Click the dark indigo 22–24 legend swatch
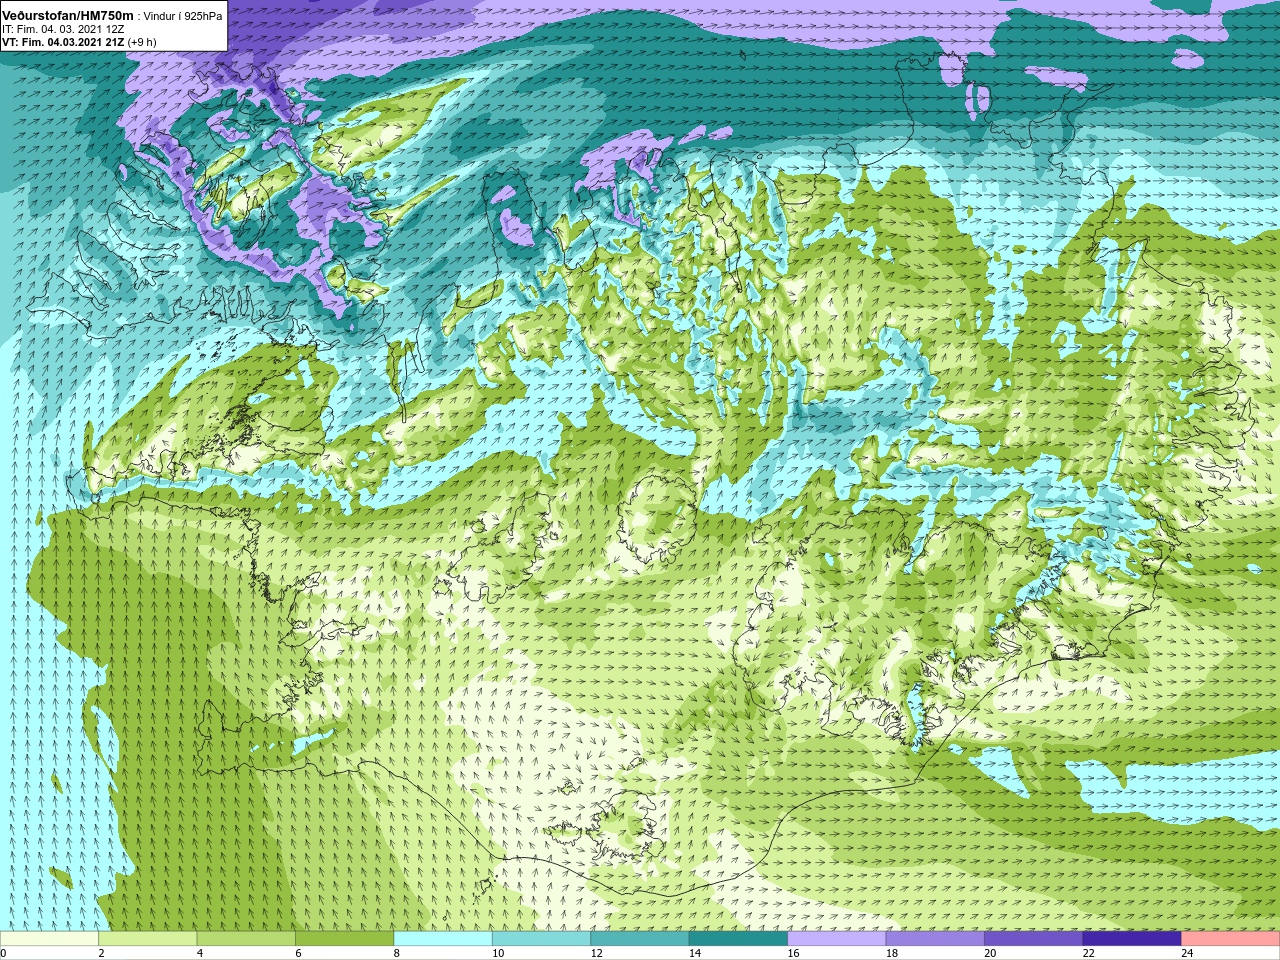The width and height of the screenshot is (1280, 960). tap(1132, 939)
